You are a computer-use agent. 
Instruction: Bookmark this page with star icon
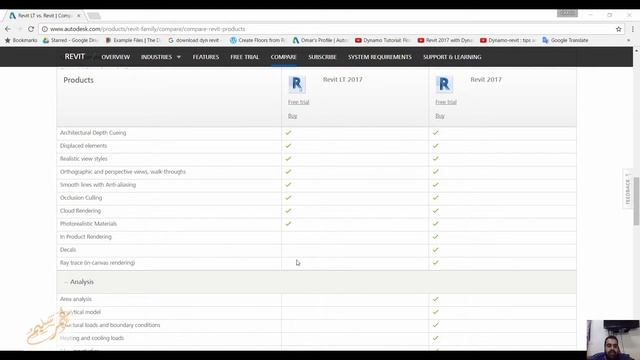coord(618,29)
